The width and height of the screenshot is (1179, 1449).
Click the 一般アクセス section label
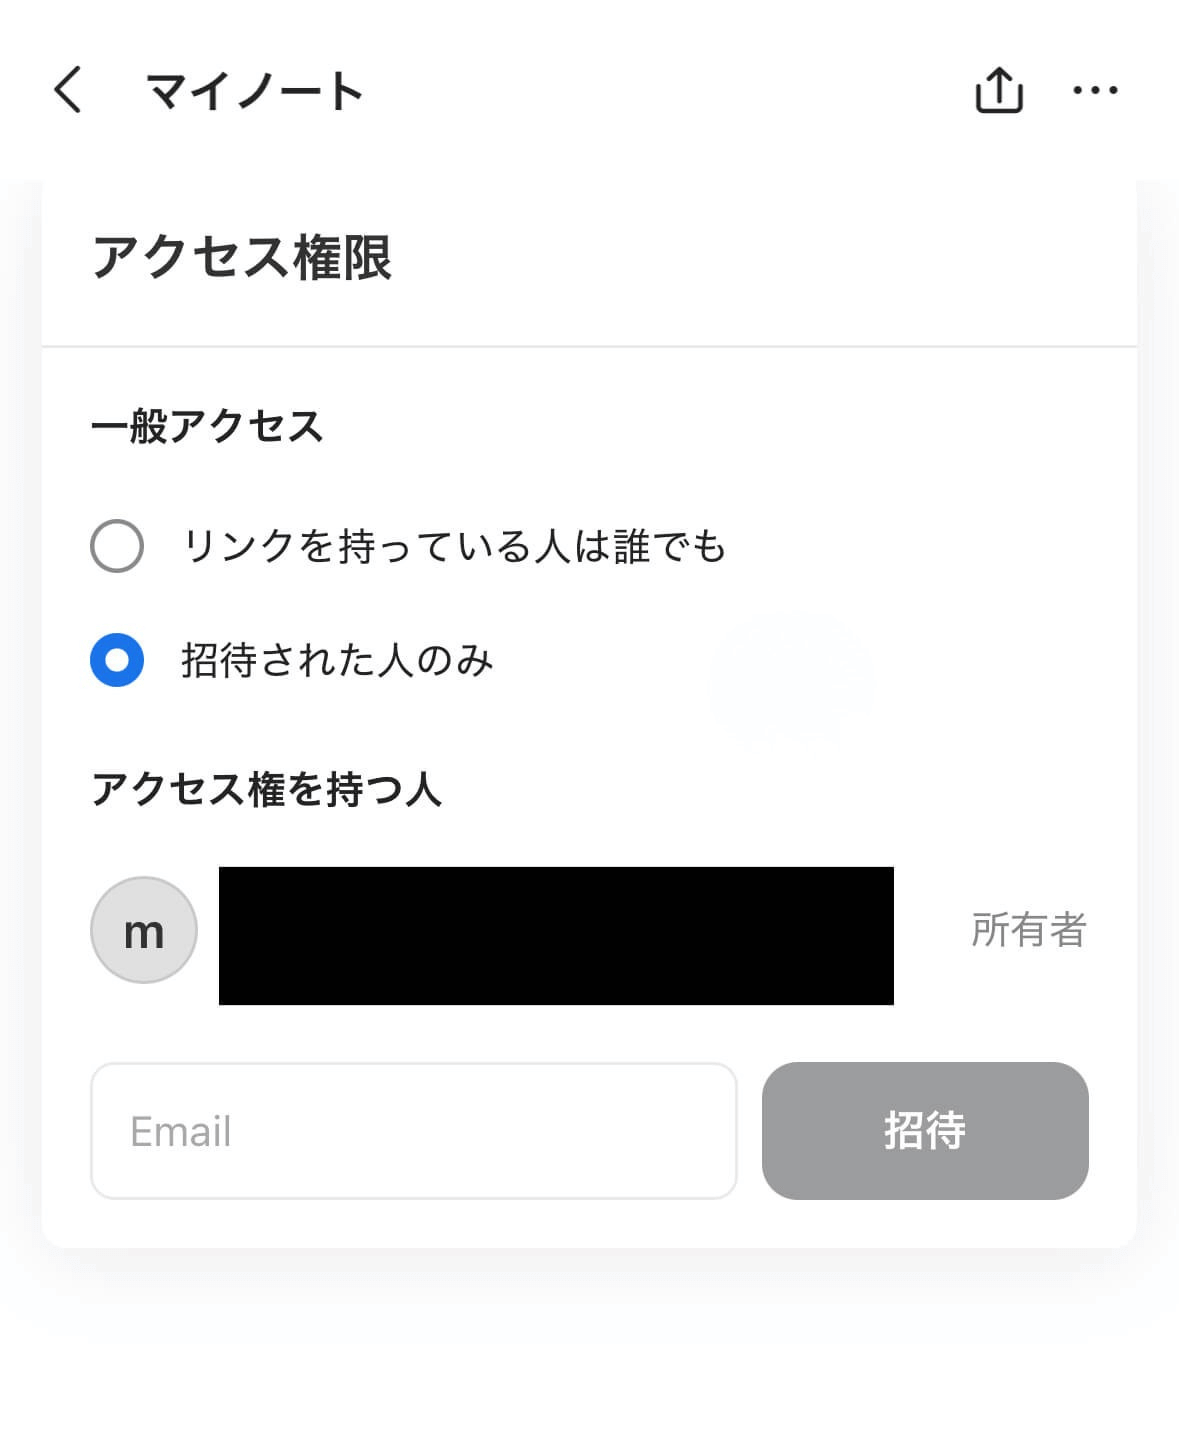[x=207, y=426]
